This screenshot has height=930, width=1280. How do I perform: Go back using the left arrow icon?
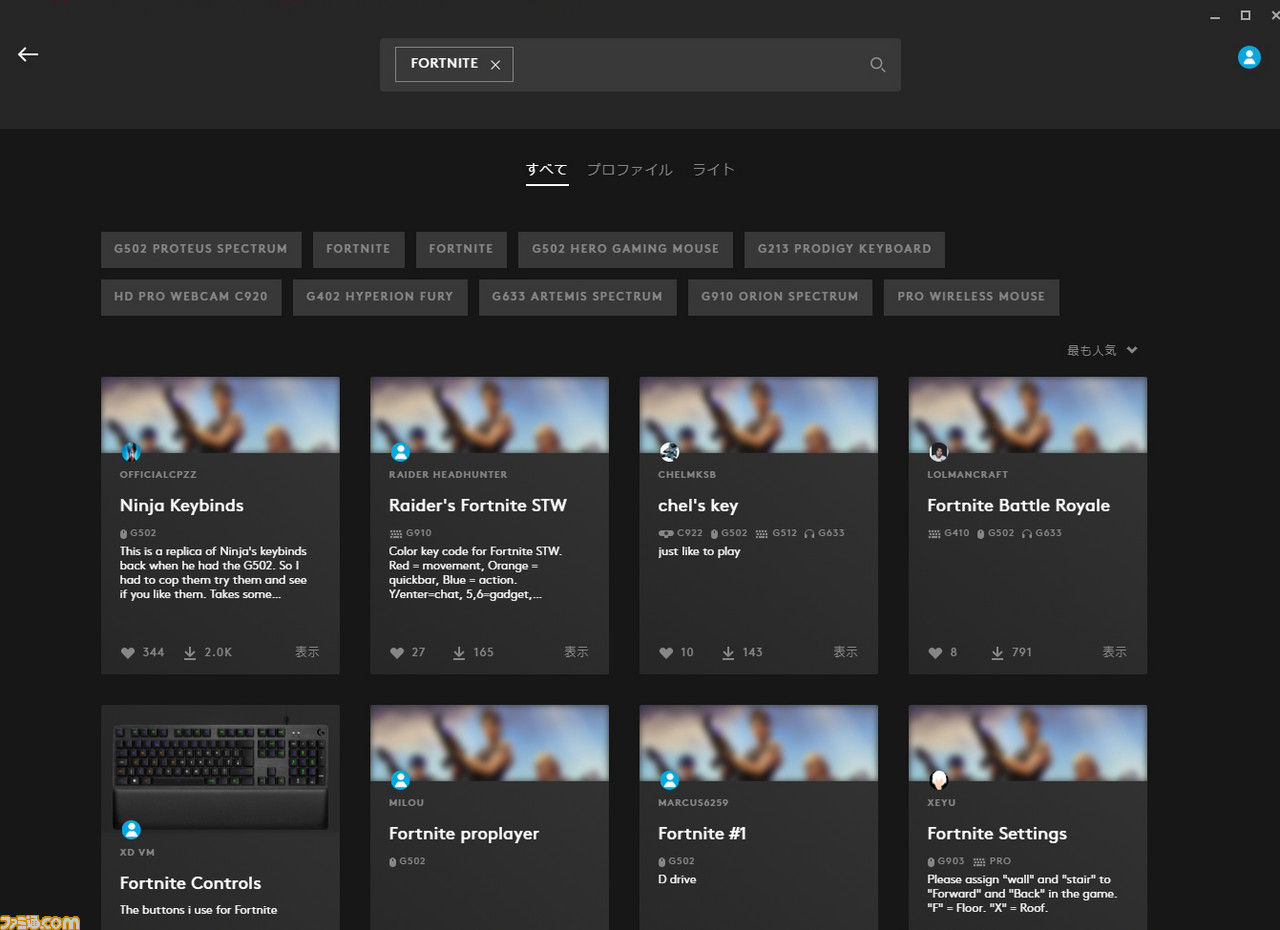pos(28,54)
